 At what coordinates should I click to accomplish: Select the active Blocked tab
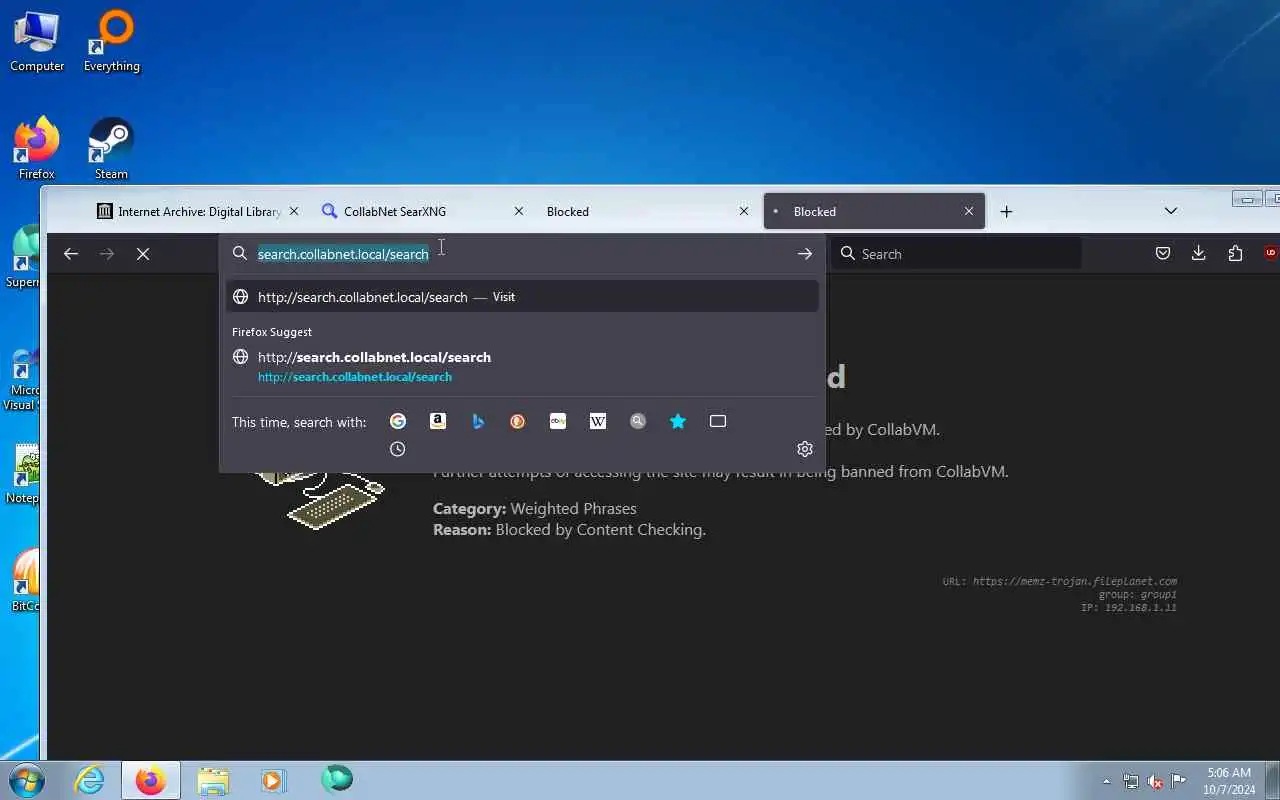tap(874, 211)
